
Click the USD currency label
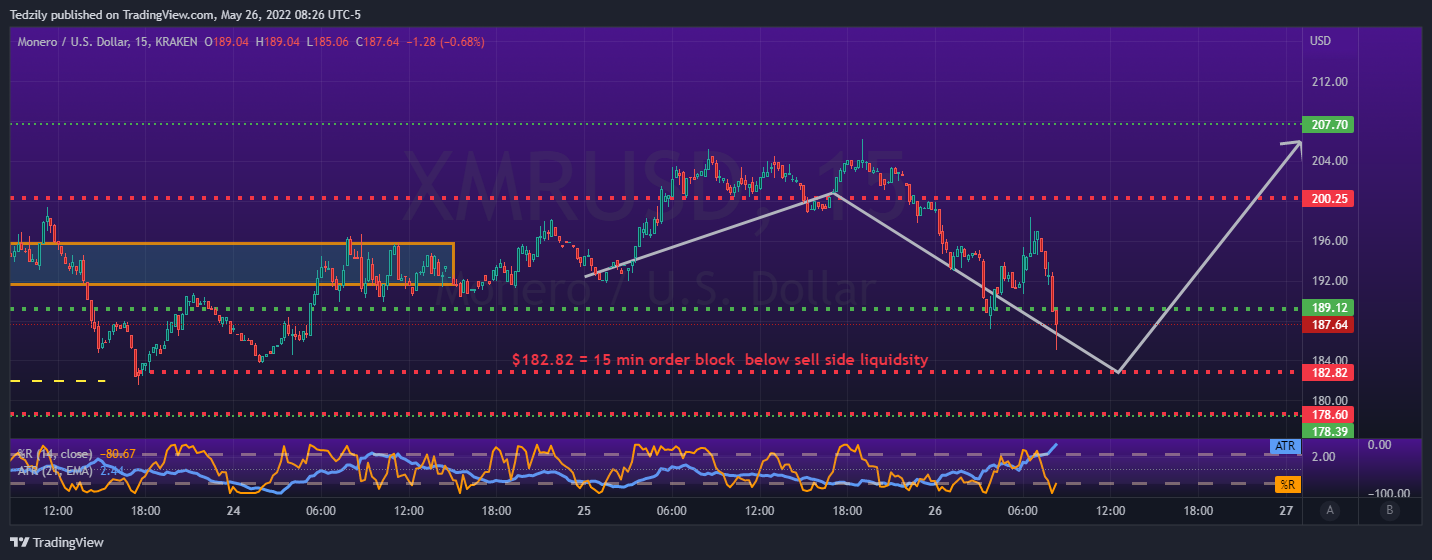(1320, 42)
